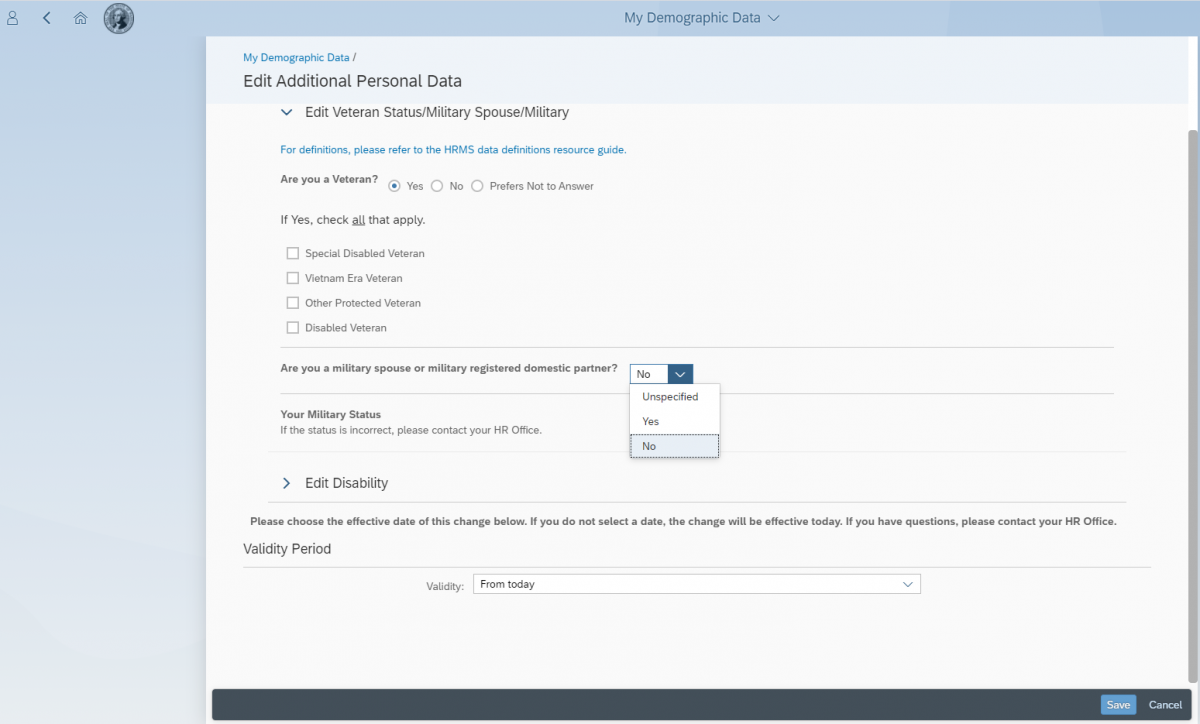Click the profile icon in the top-left corner

pyautogui.click(x=12, y=17)
